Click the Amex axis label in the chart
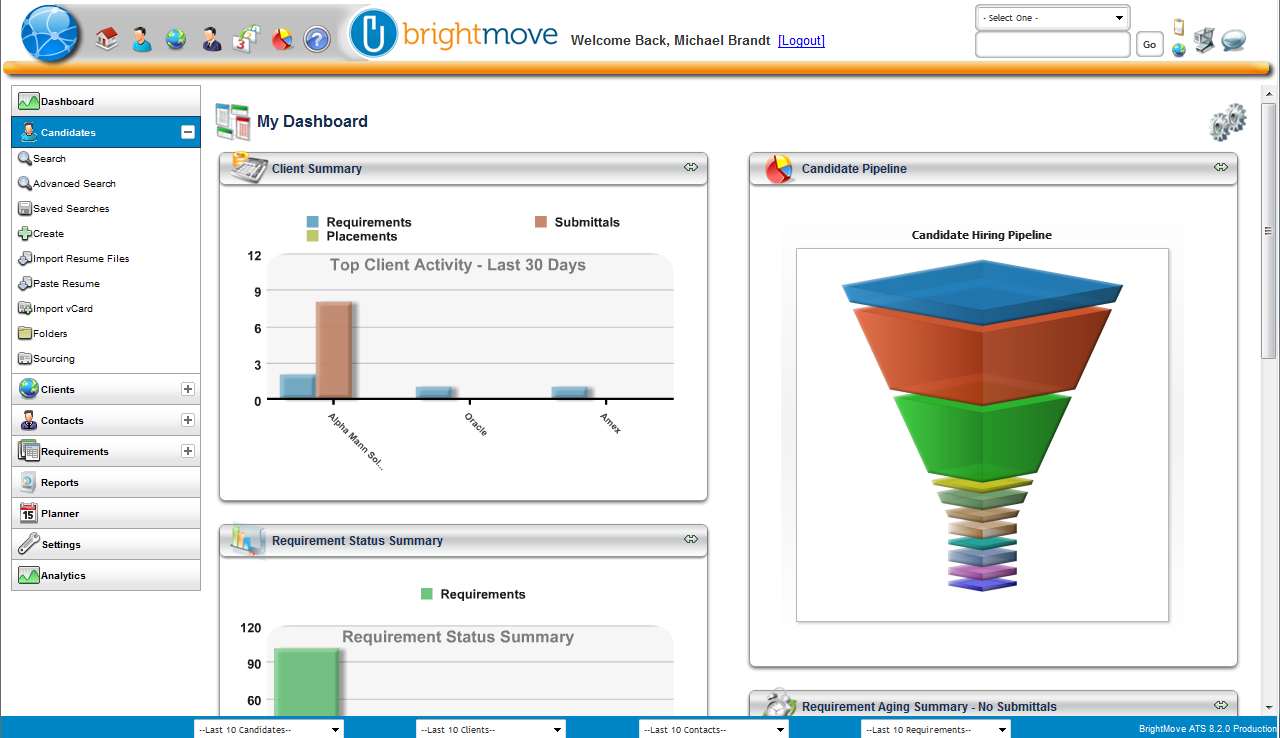 (611, 422)
